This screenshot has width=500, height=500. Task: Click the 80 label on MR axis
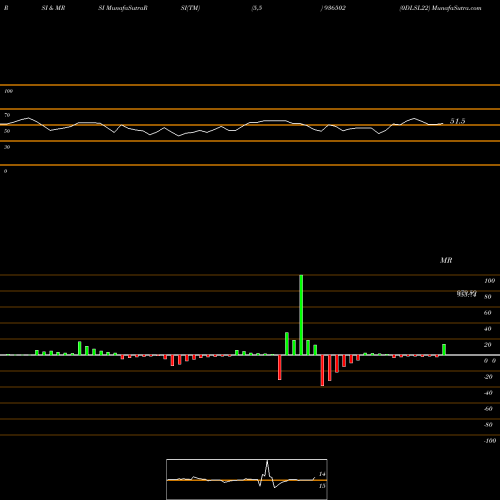coord(487,297)
